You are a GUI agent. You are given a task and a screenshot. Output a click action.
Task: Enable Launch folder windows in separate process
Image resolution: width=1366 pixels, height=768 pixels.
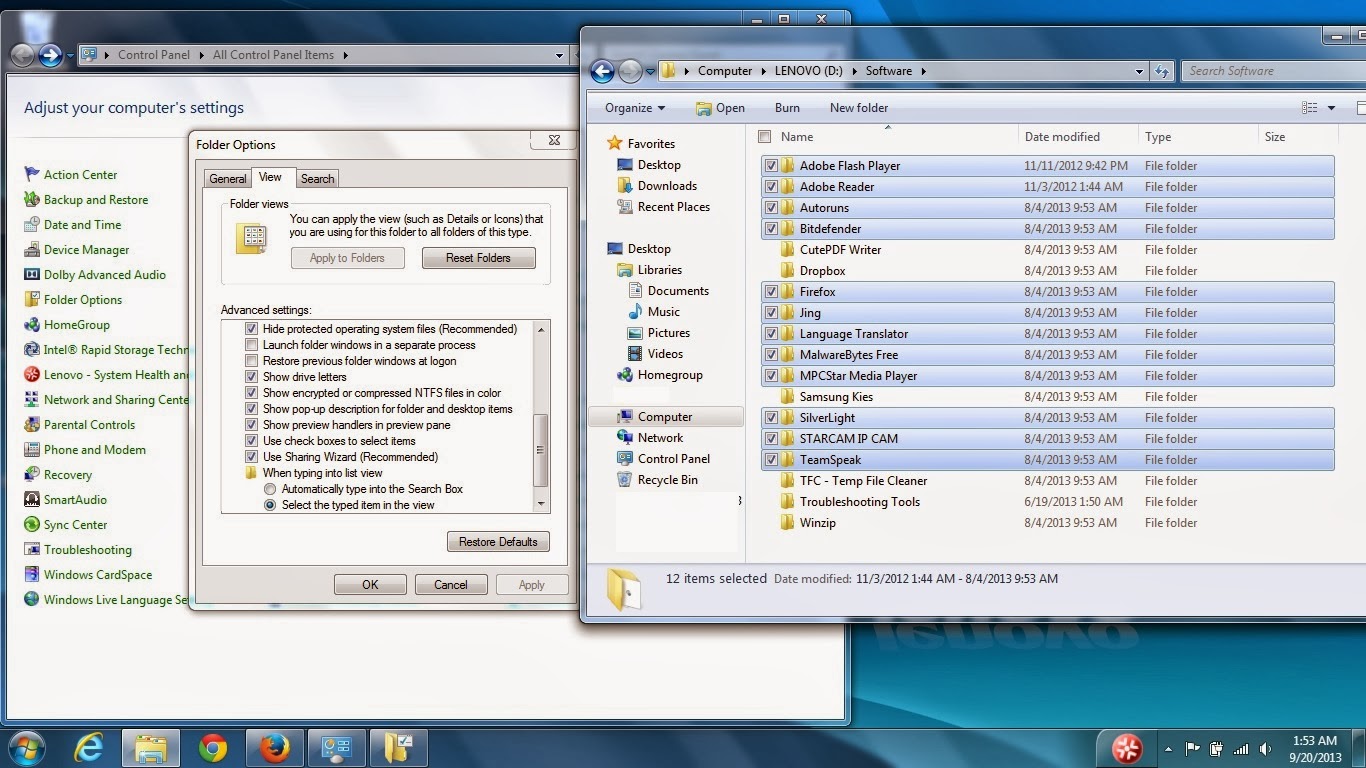click(252, 345)
